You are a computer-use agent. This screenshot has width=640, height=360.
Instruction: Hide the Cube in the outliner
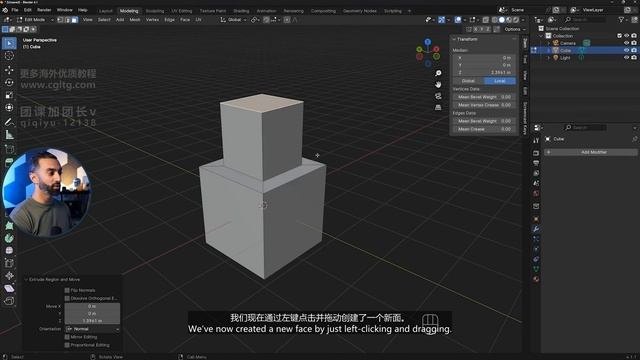[x=627, y=50]
